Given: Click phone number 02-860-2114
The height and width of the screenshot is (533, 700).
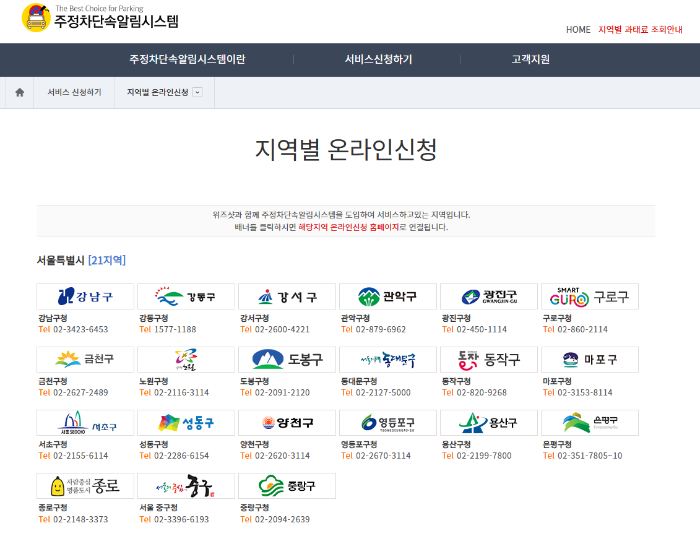Looking at the screenshot, I should [x=583, y=329].
